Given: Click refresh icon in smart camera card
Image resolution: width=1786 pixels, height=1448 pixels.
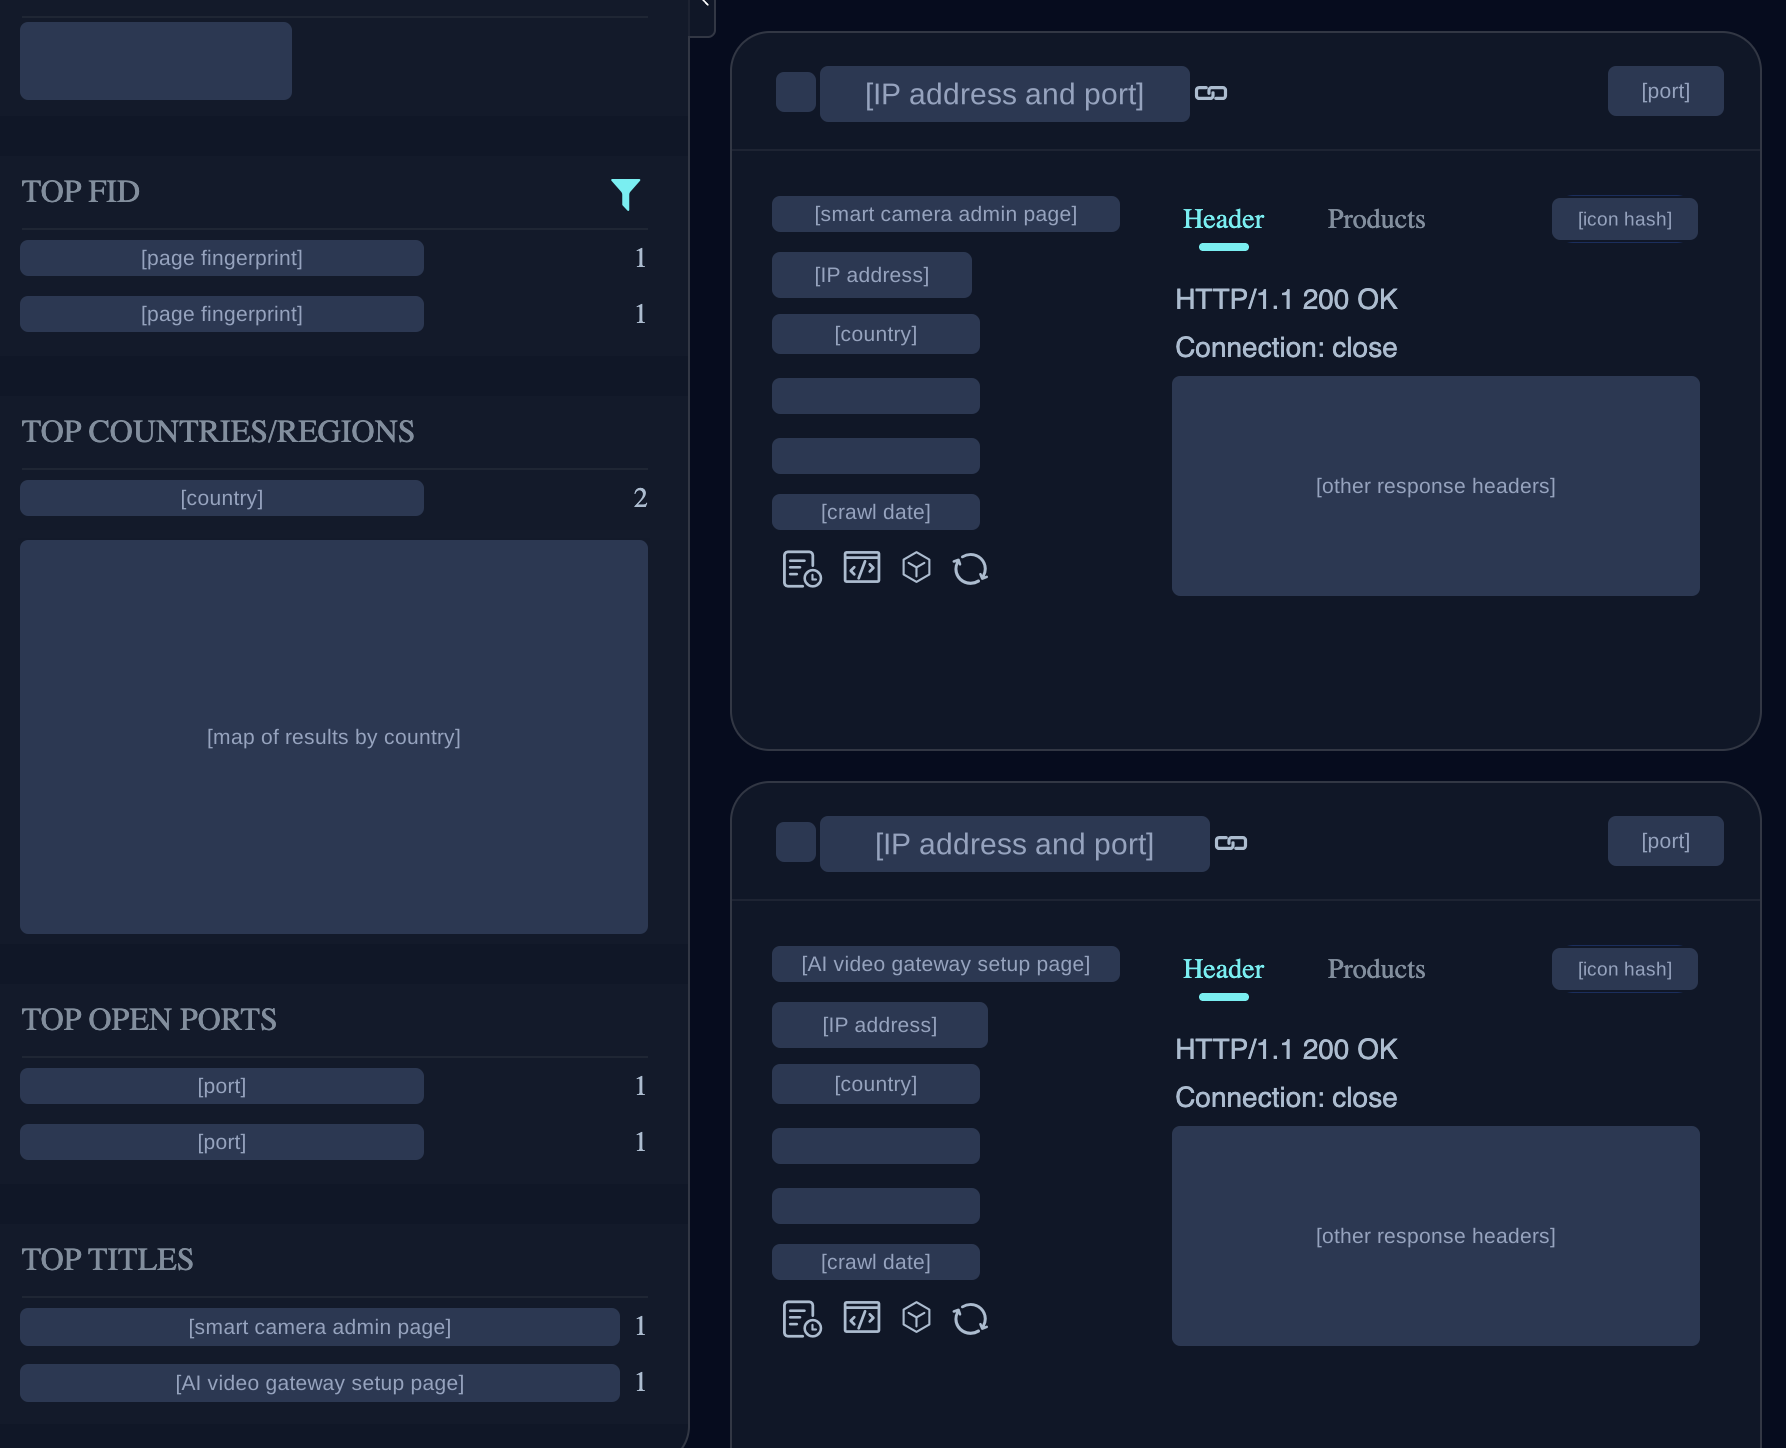Looking at the screenshot, I should click(x=970, y=569).
